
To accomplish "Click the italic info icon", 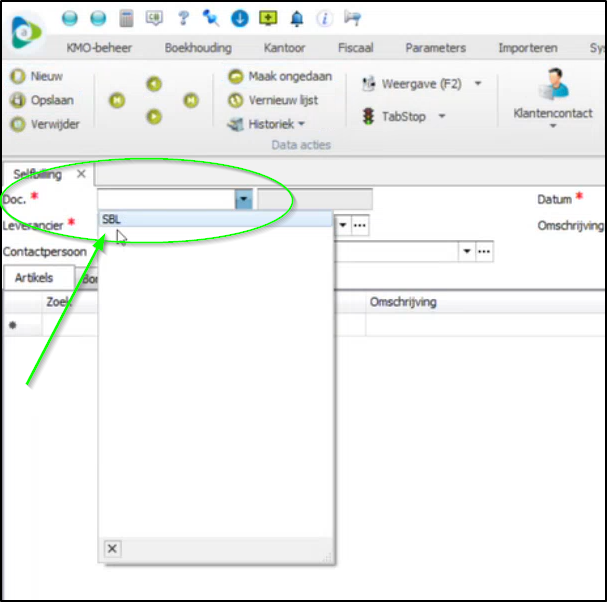I will (x=324, y=18).
